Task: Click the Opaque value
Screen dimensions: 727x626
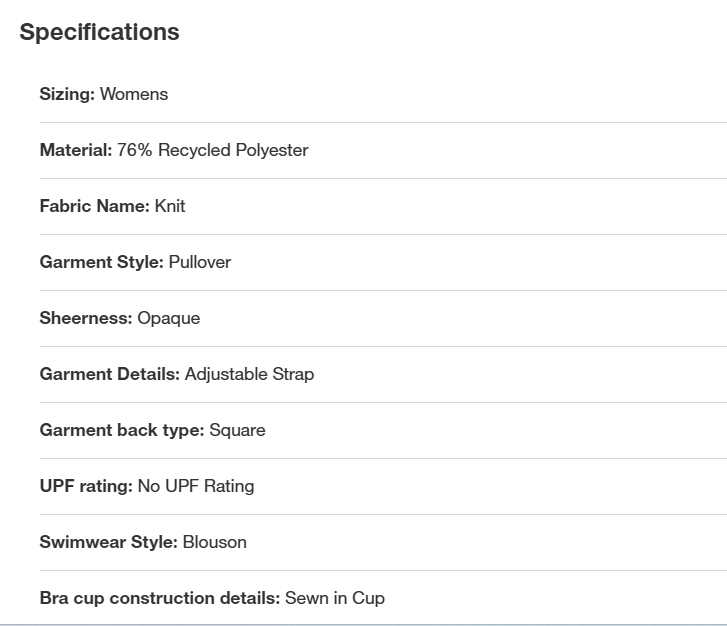Action: pos(168,318)
